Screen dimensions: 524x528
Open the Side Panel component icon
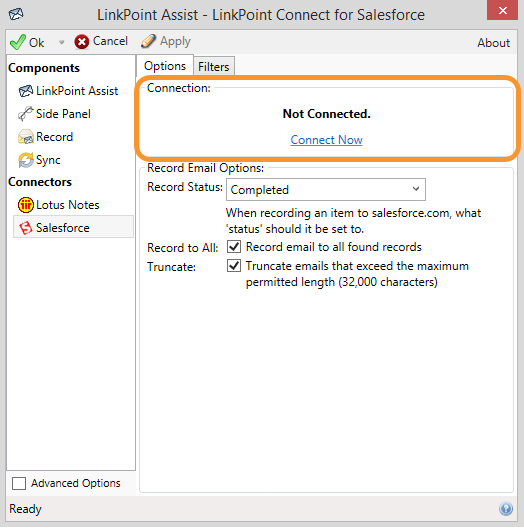point(26,114)
